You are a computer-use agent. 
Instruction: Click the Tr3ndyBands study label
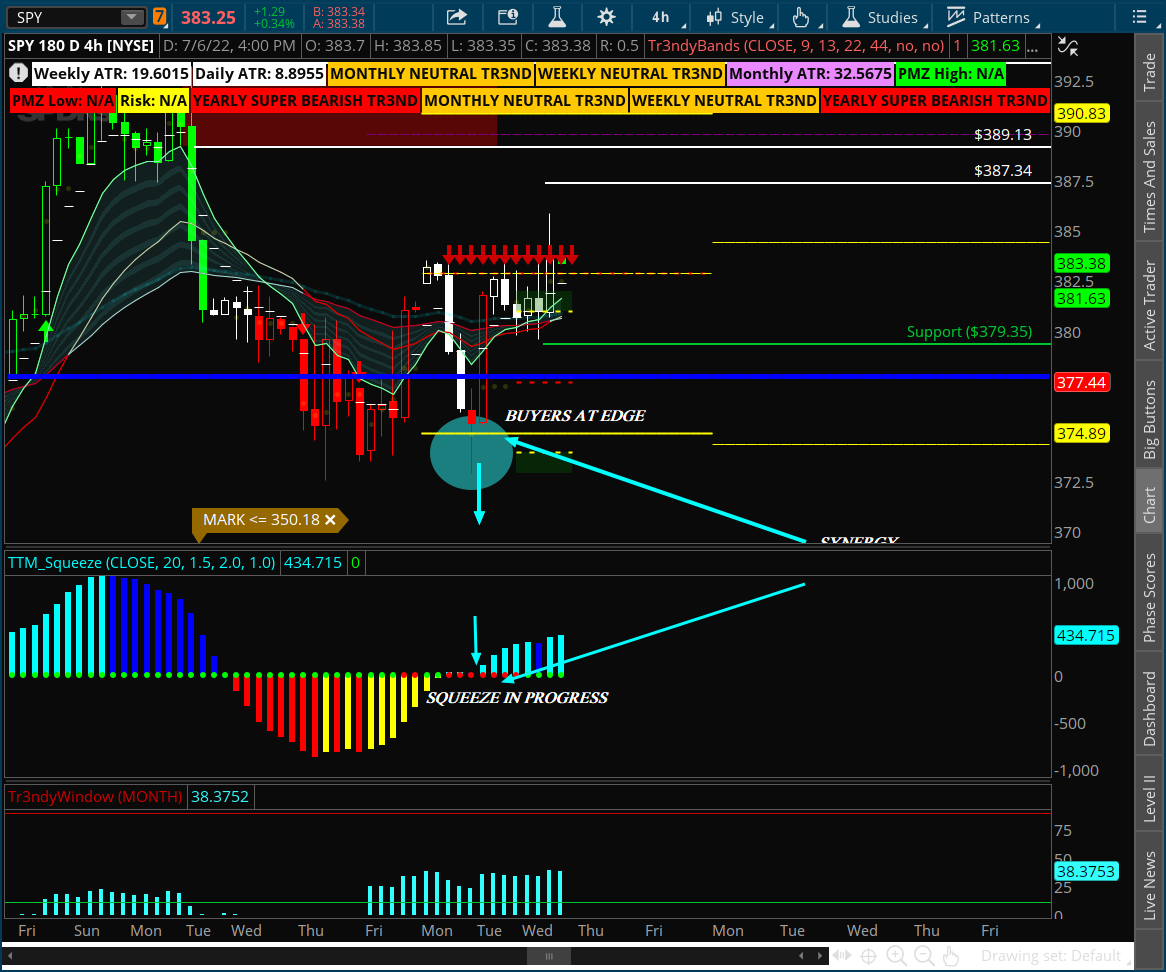796,46
